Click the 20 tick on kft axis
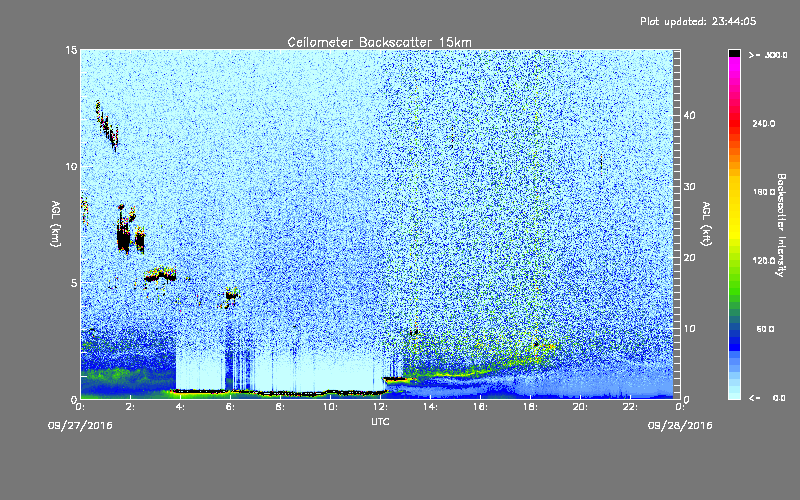The width and height of the screenshot is (800, 500). 689,257
